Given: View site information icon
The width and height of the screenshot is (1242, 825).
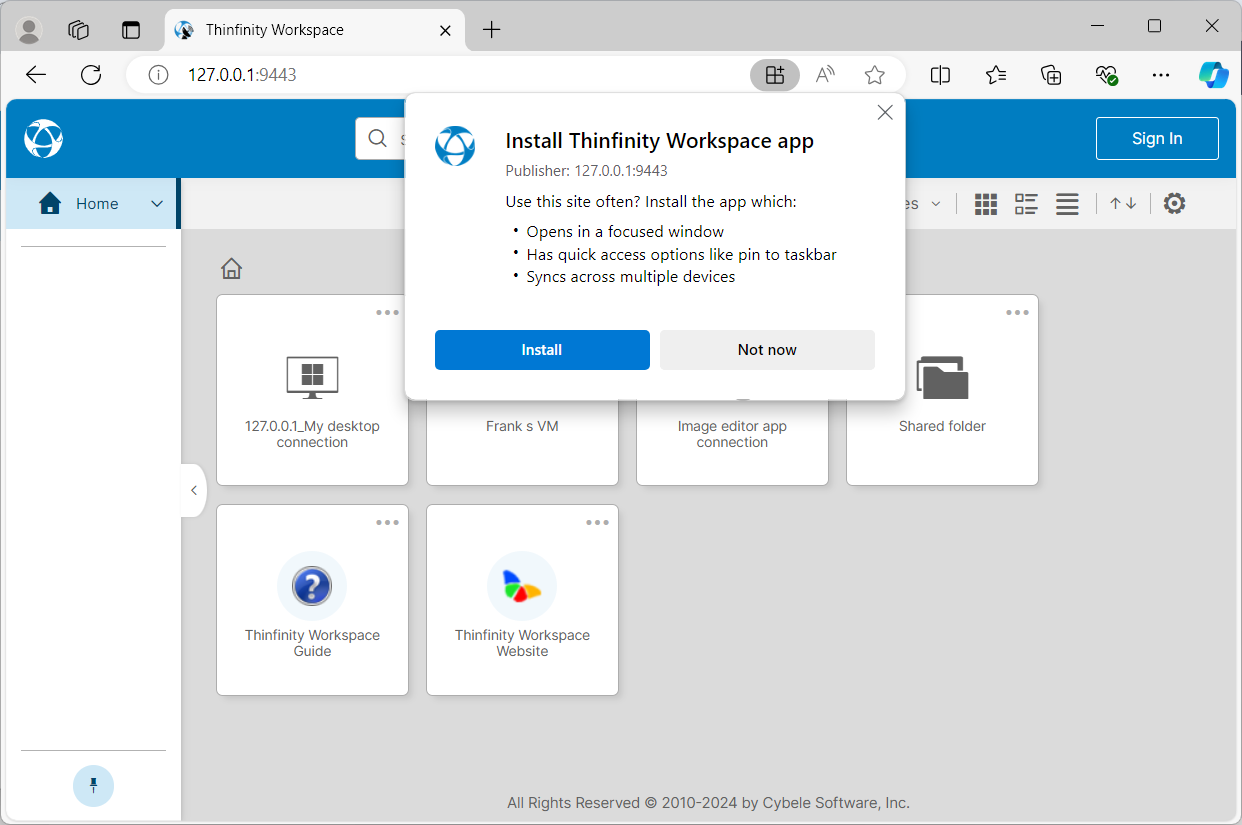Looking at the screenshot, I should [157, 75].
